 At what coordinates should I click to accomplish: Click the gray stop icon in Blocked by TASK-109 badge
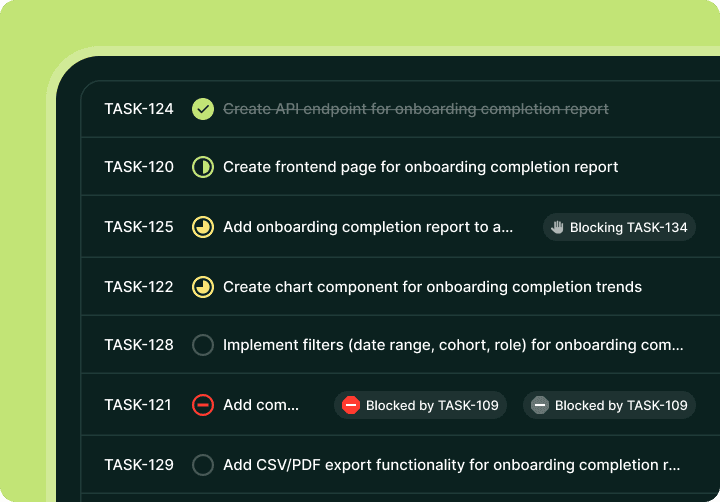coord(540,405)
